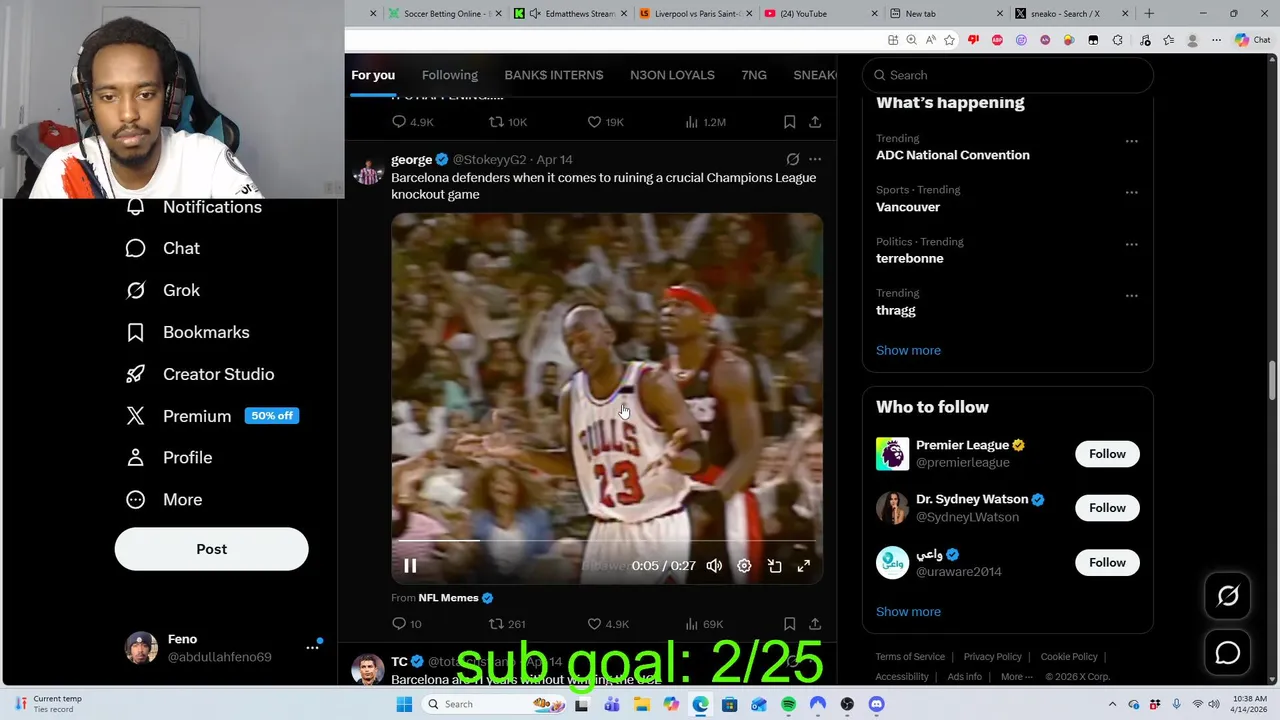Pause the video in george's post
Image resolution: width=1280 pixels, height=720 pixels.
pos(410,566)
